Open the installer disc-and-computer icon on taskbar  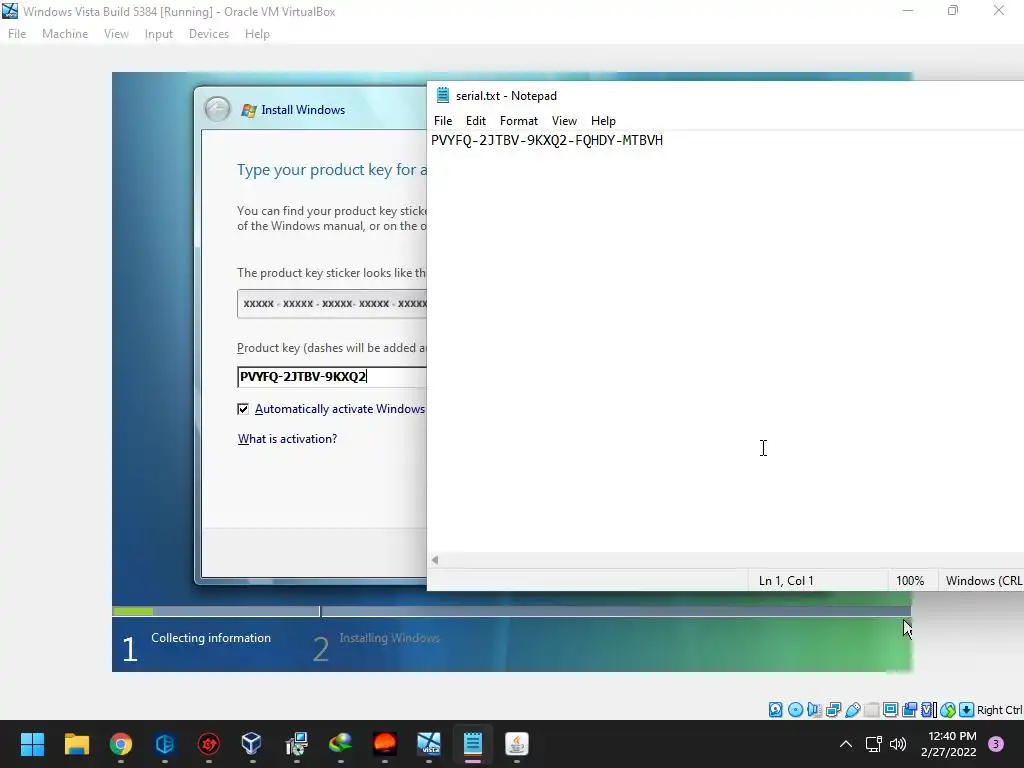tap(296, 744)
